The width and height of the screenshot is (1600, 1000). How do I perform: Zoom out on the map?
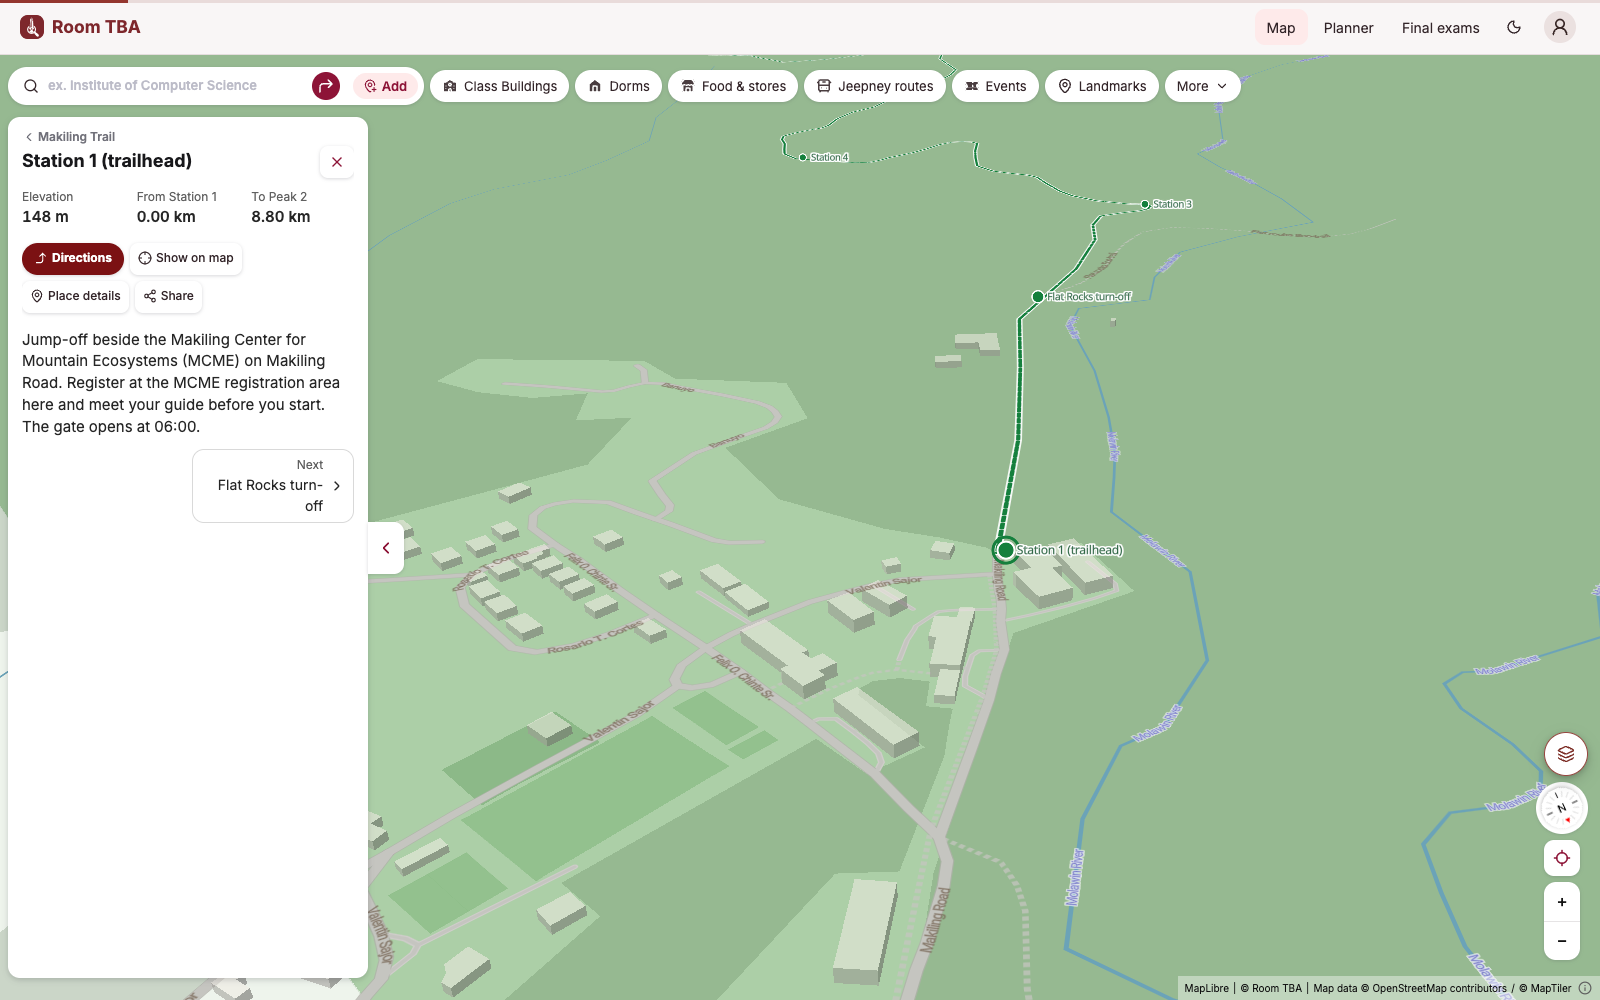(1562, 941)
